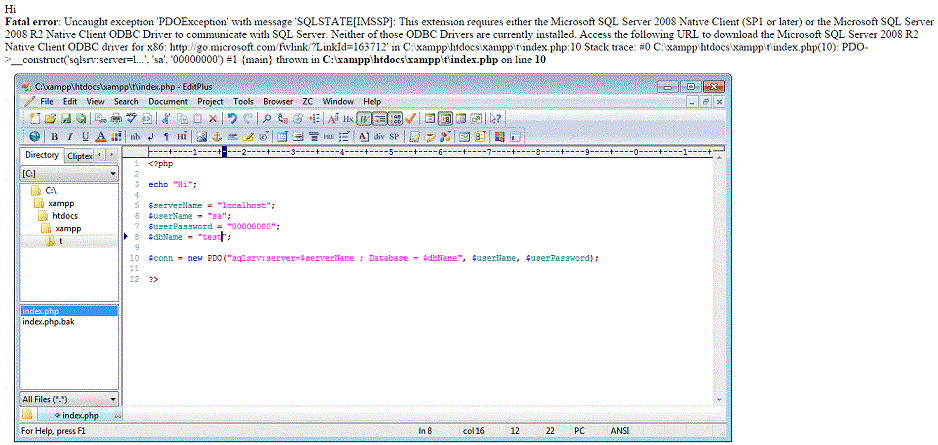Screen dimensions: 938x445
Task: Insert bold tag with B icon
Action: pyautogui.click(x=54, y=136)
